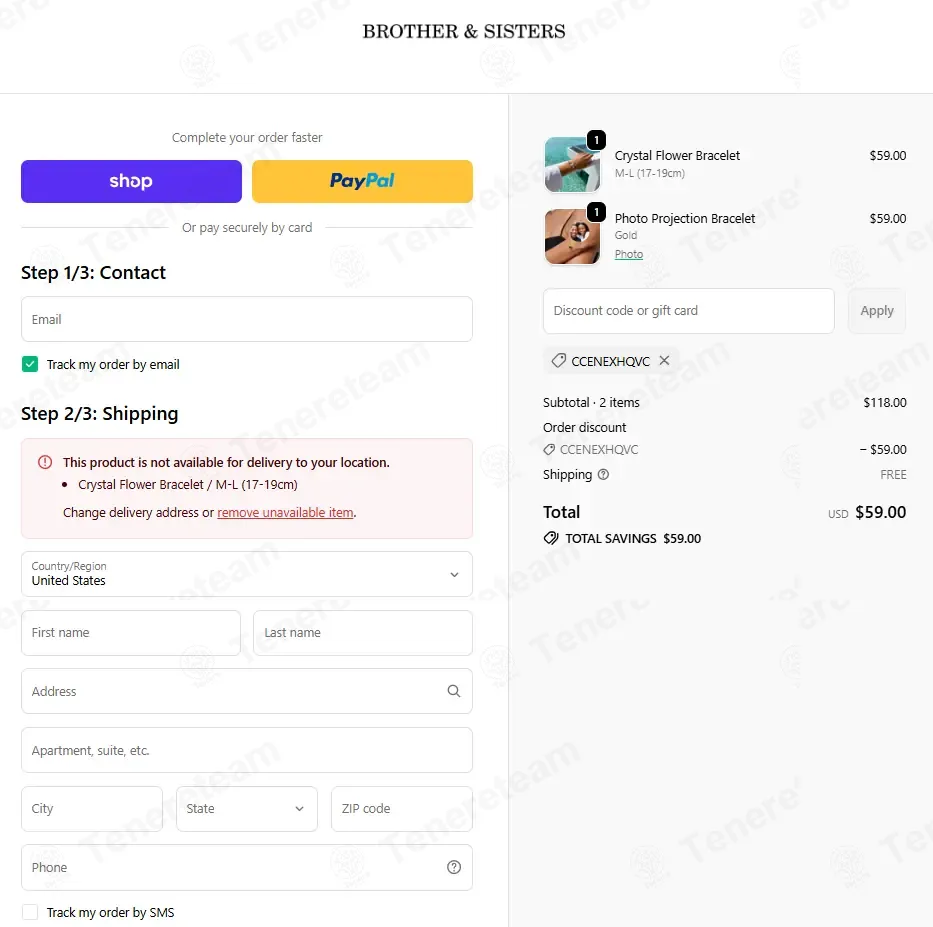Click the error alert icon in the warning

pos(45,462)
